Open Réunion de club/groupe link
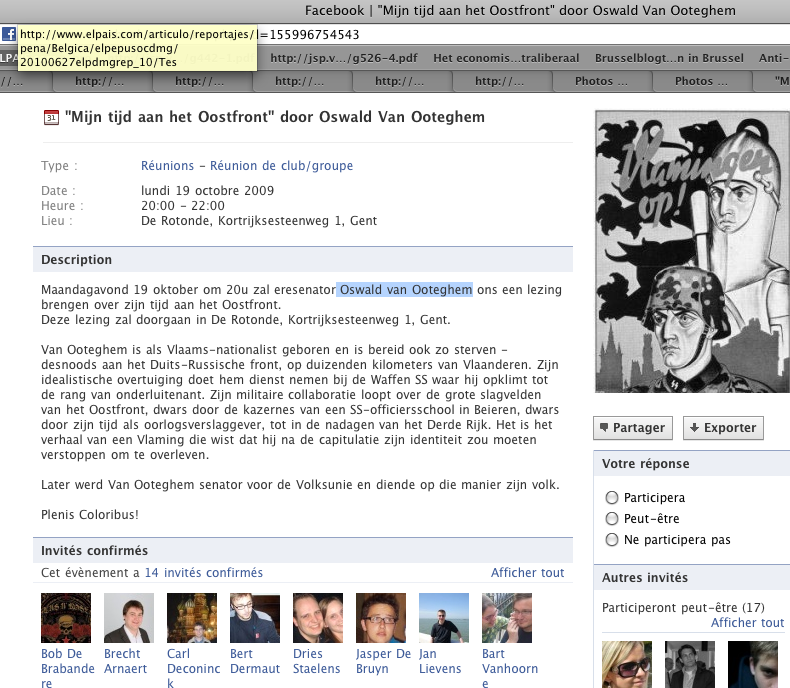 281,166
